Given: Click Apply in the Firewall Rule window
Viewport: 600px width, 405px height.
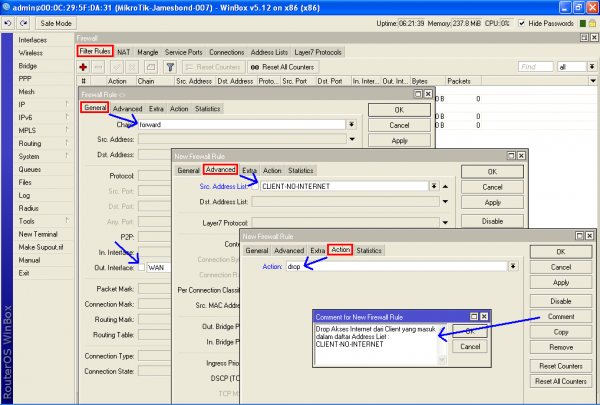Looking at the screenshot, I should tap(399, 140).
